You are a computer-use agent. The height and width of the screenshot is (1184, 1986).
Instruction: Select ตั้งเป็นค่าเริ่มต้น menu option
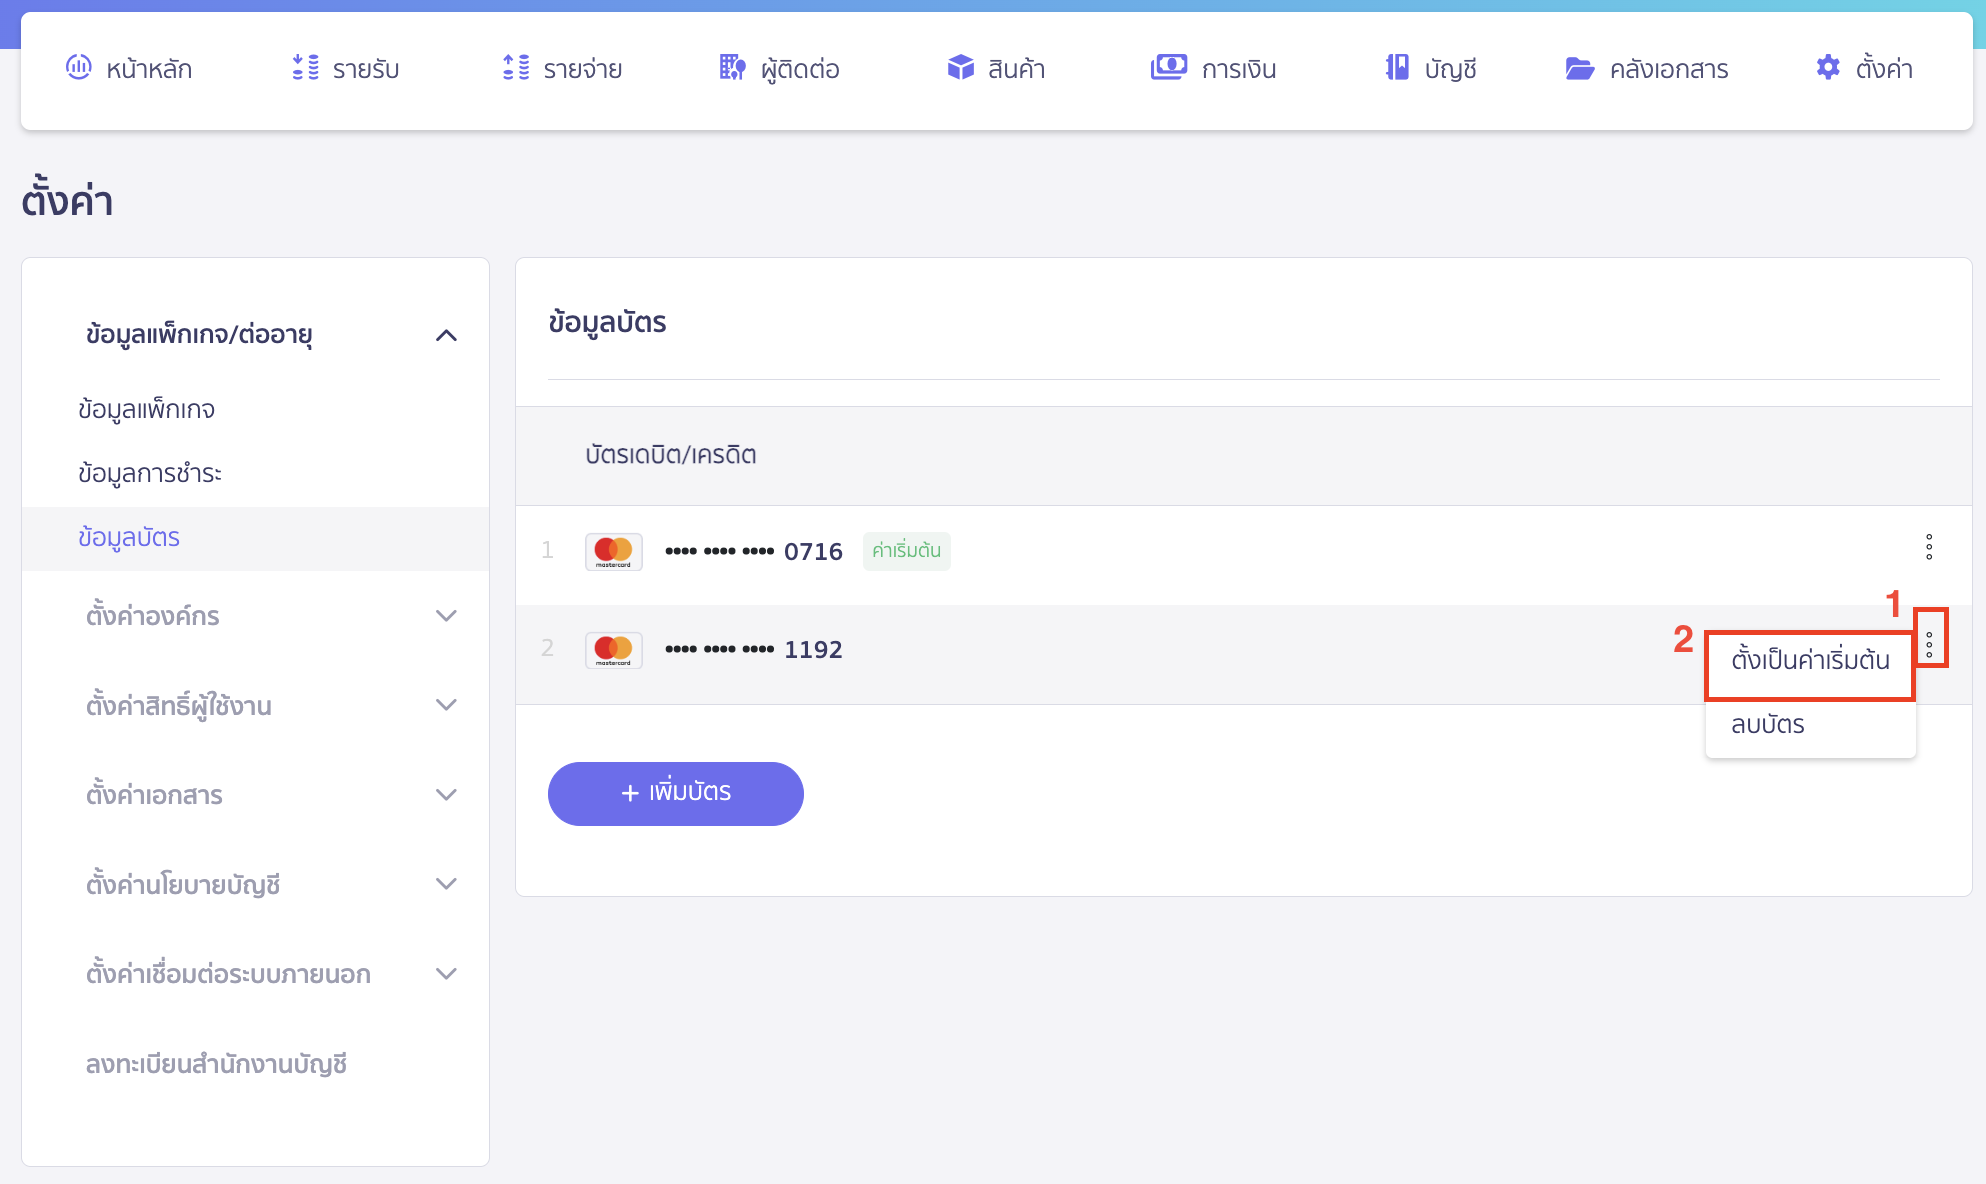pyautogui.click(x=1809, y=661)
